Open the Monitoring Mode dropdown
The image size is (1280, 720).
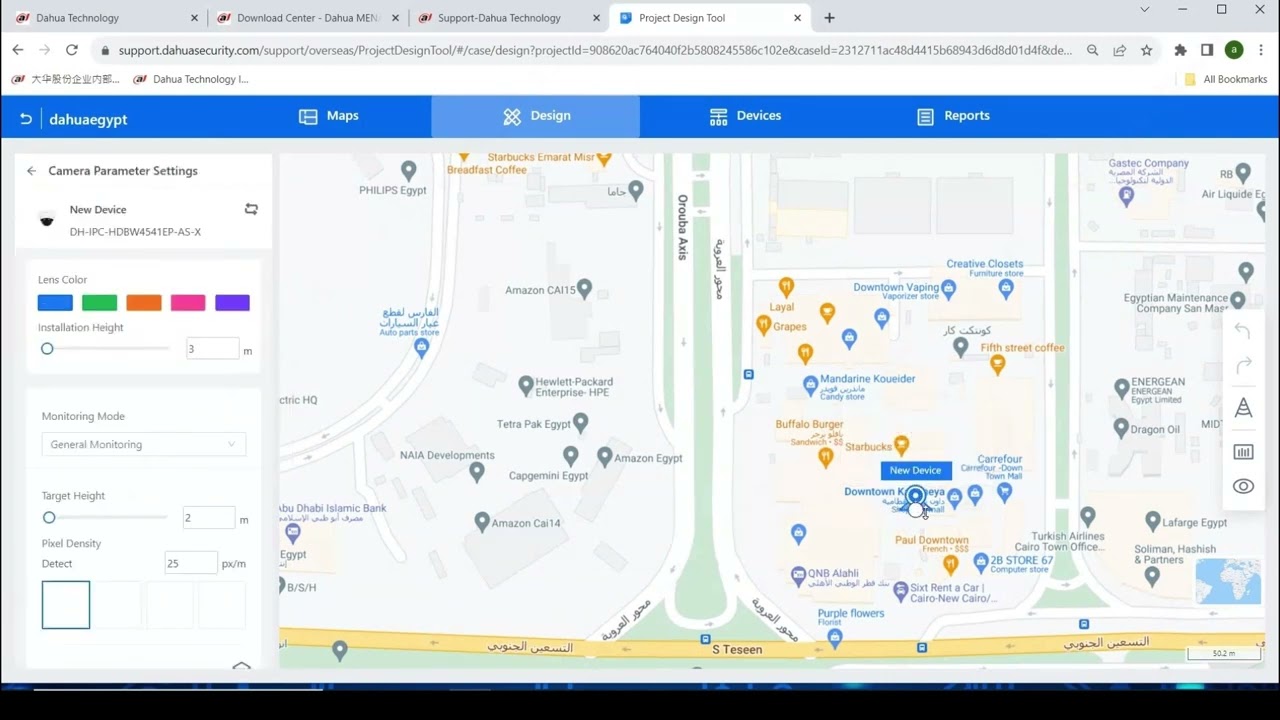pyautogui.click(x=144, y=444)
